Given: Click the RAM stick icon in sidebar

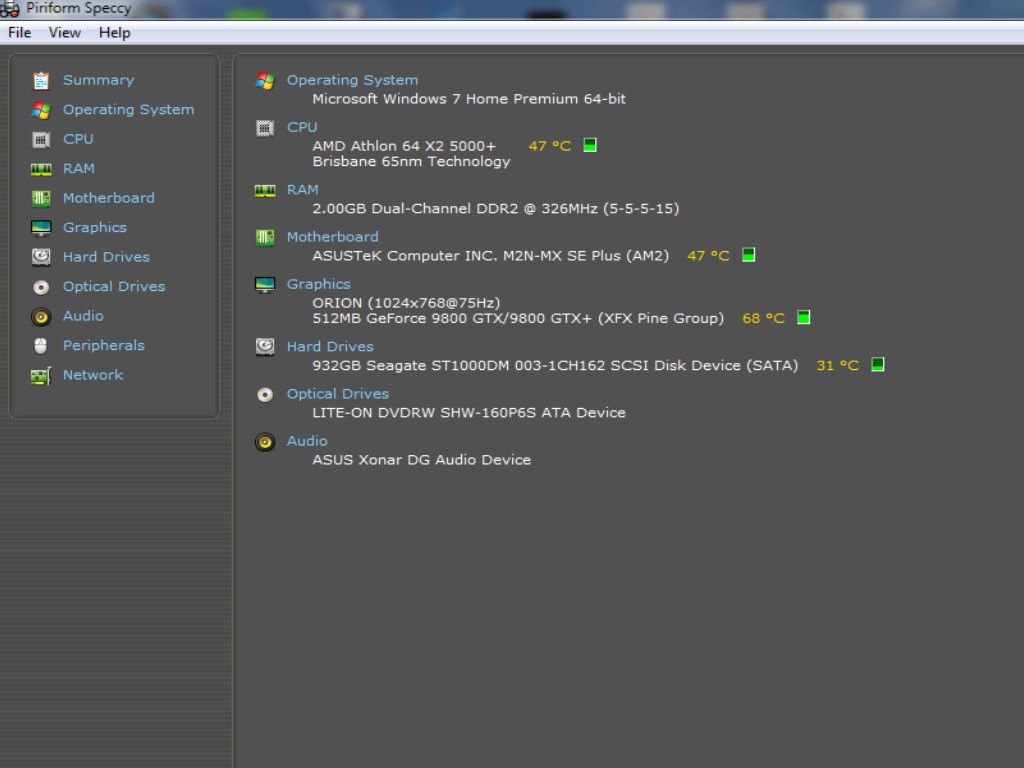Looking at the screenshot, I should tap(41, 169).
